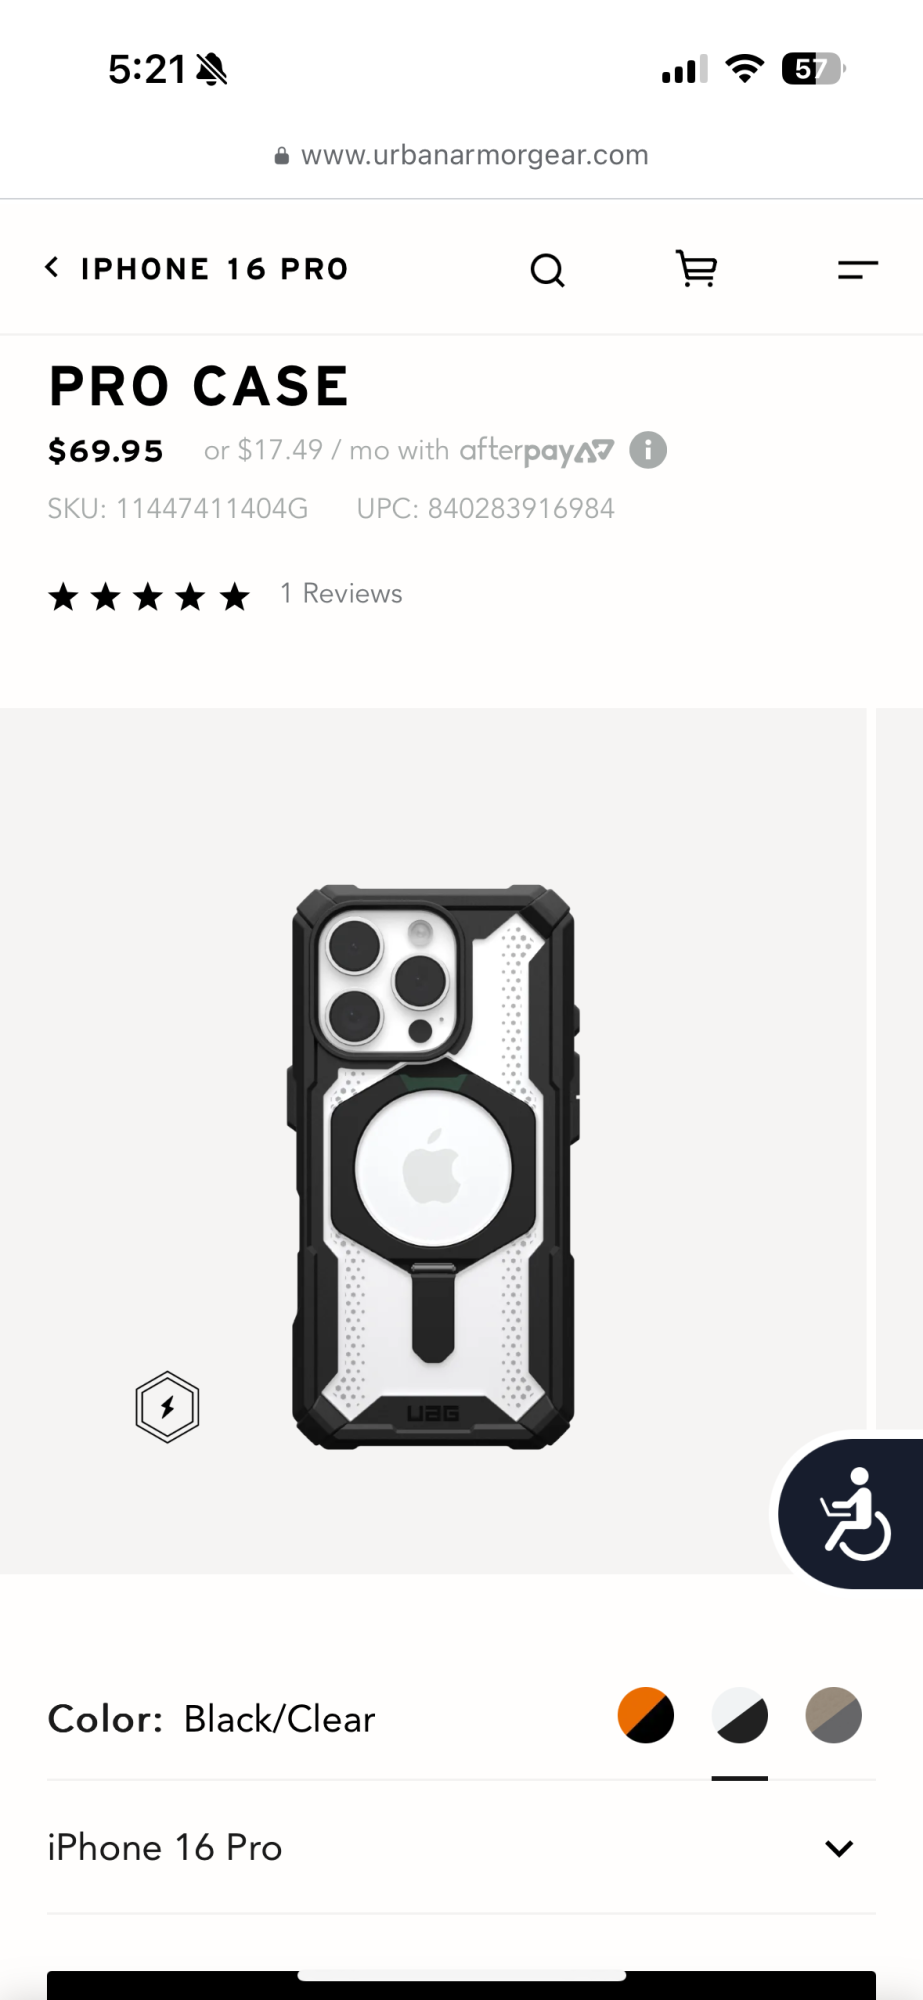This screenshot has height=2000, width=923.
Task: Open the shopping cart
Action: pos(696,269)
